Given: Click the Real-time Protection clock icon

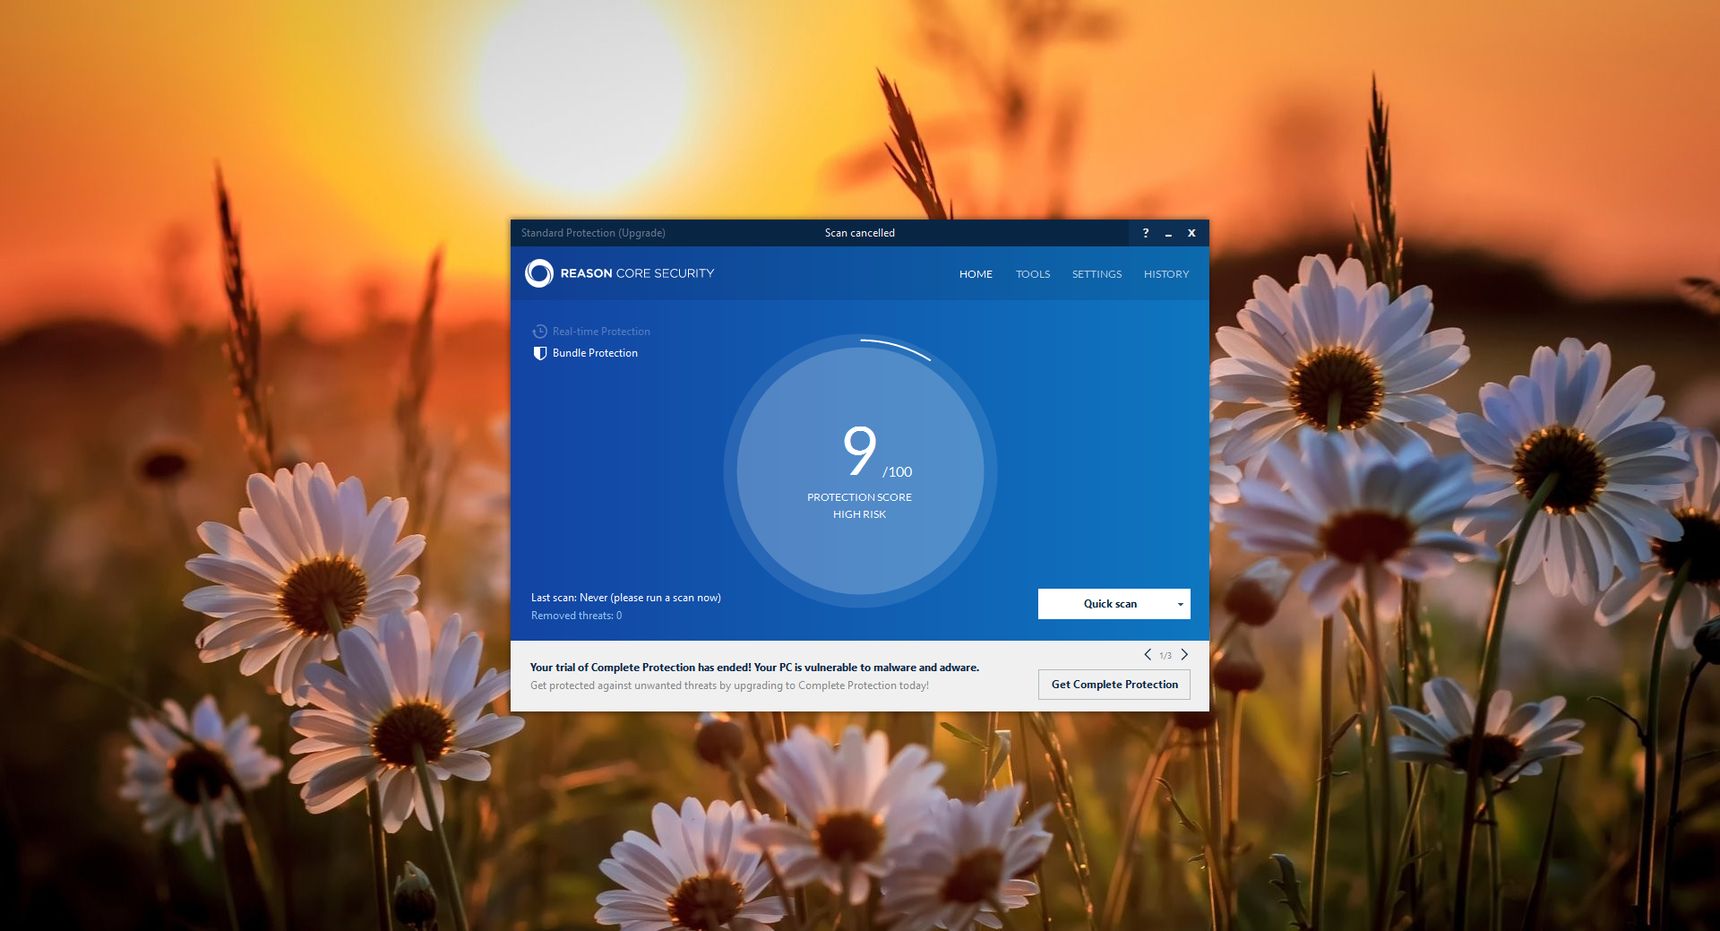Looking at the screenshot, I should pos(540,331).
